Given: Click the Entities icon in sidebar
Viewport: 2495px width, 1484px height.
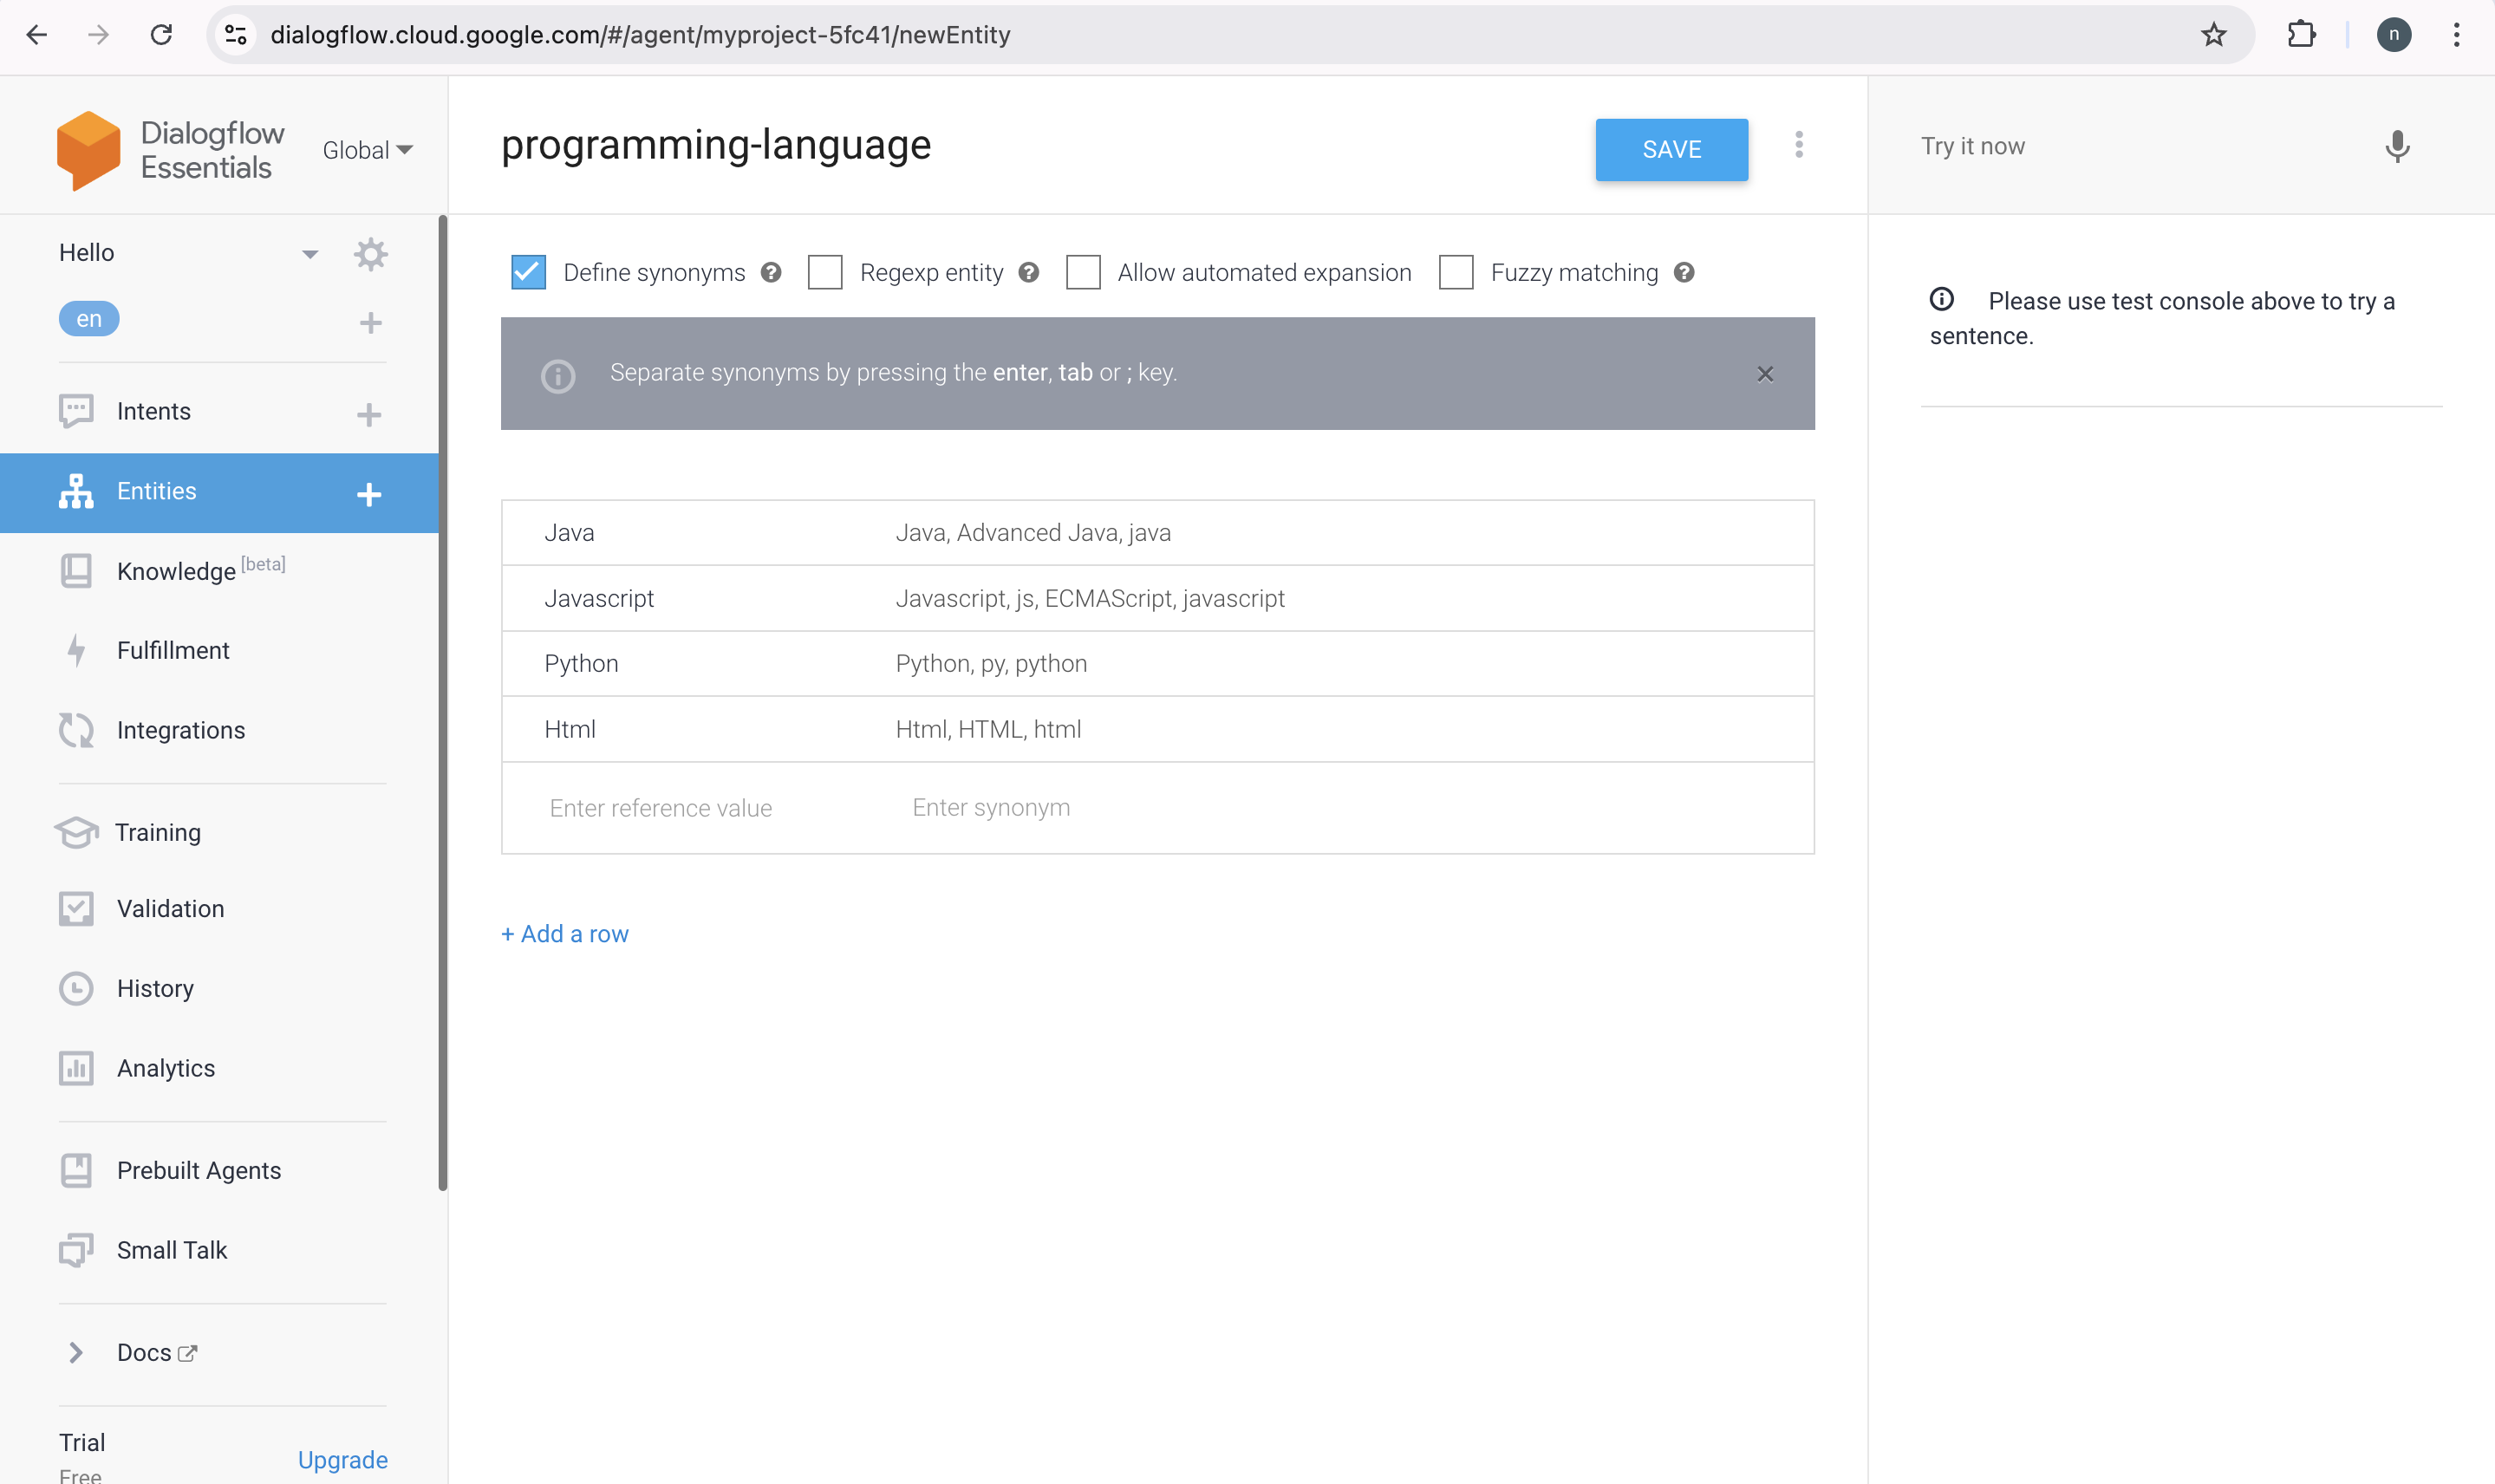Looking at the screenshot, I should 75,491.
